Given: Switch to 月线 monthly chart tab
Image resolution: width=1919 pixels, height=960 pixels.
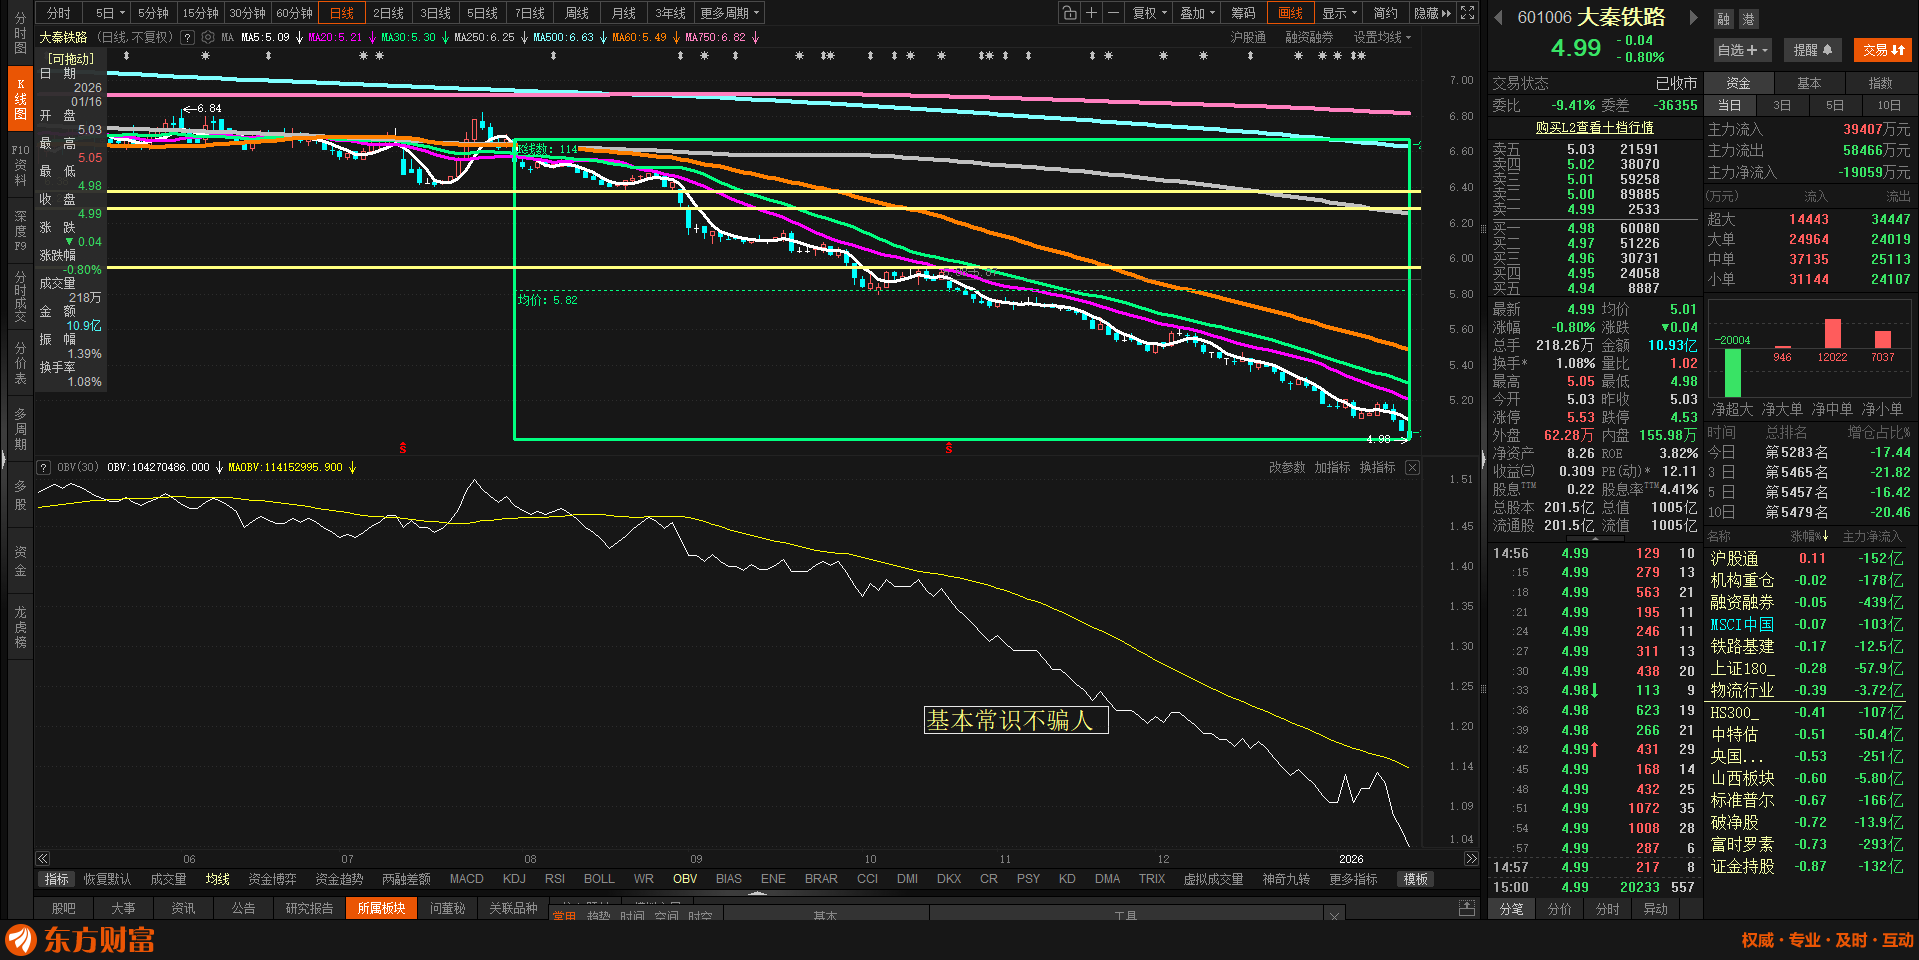Looking at the screenshot, I should pos(624,13).
